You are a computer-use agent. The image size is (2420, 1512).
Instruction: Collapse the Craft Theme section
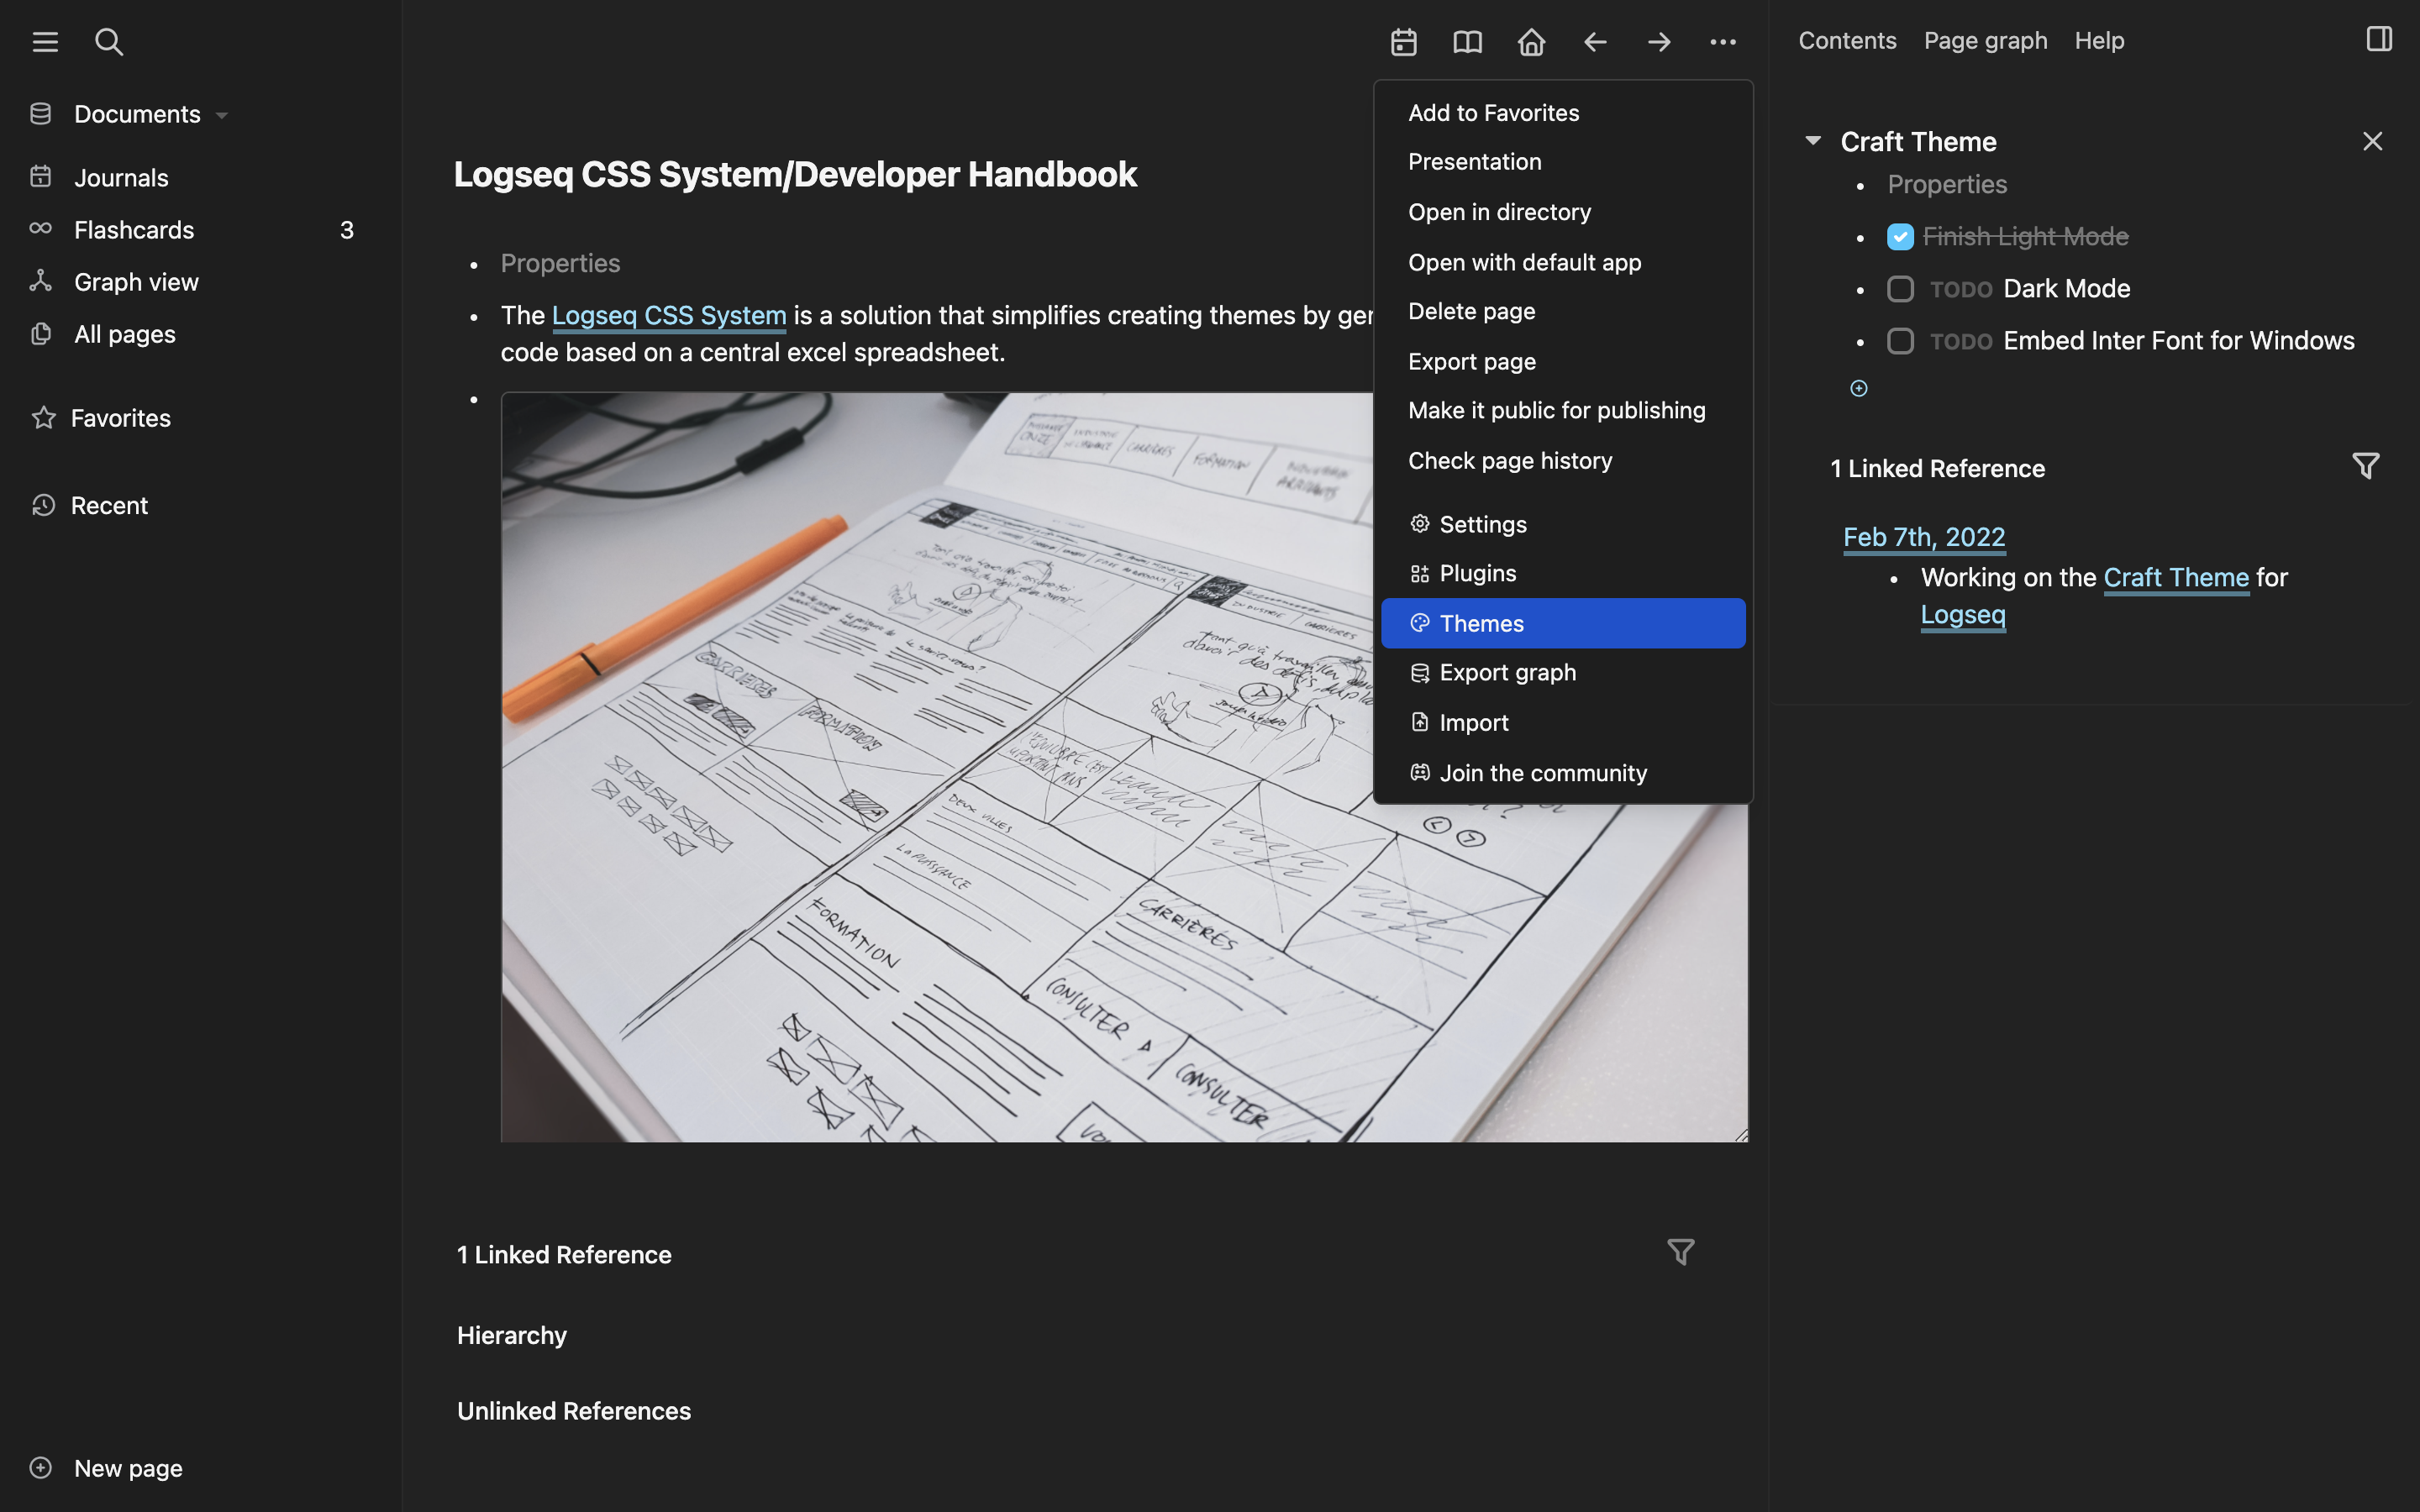coord(1812,140)
